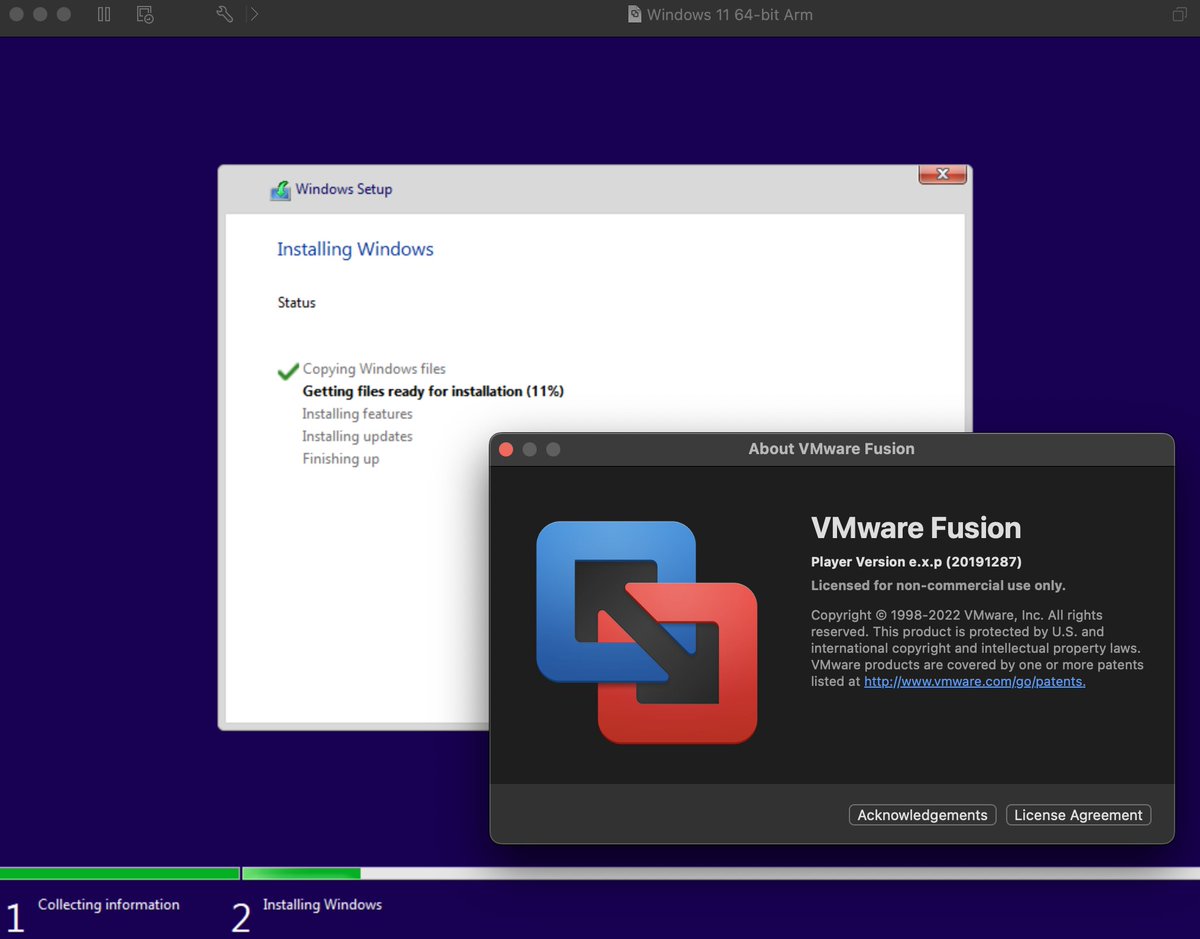The image size is (1200, 939).
Task: Click the 'Player Version e.x.p (20191287)' text
Action: pos(916,561)
